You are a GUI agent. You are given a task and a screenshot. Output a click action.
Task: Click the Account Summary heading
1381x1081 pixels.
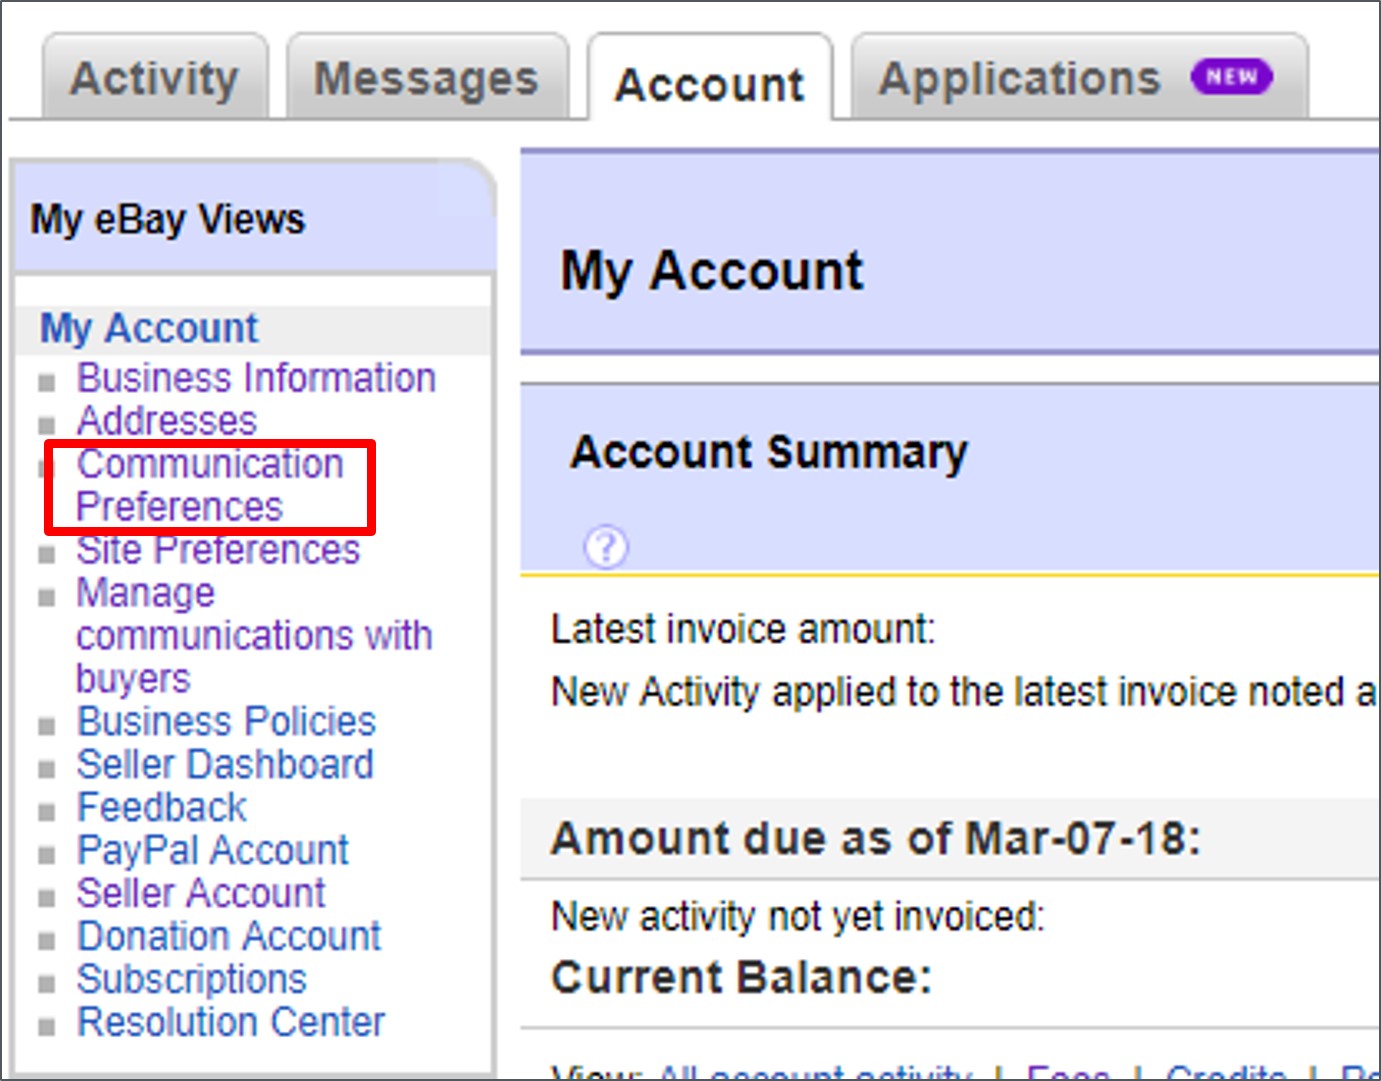tap(769, 452)
